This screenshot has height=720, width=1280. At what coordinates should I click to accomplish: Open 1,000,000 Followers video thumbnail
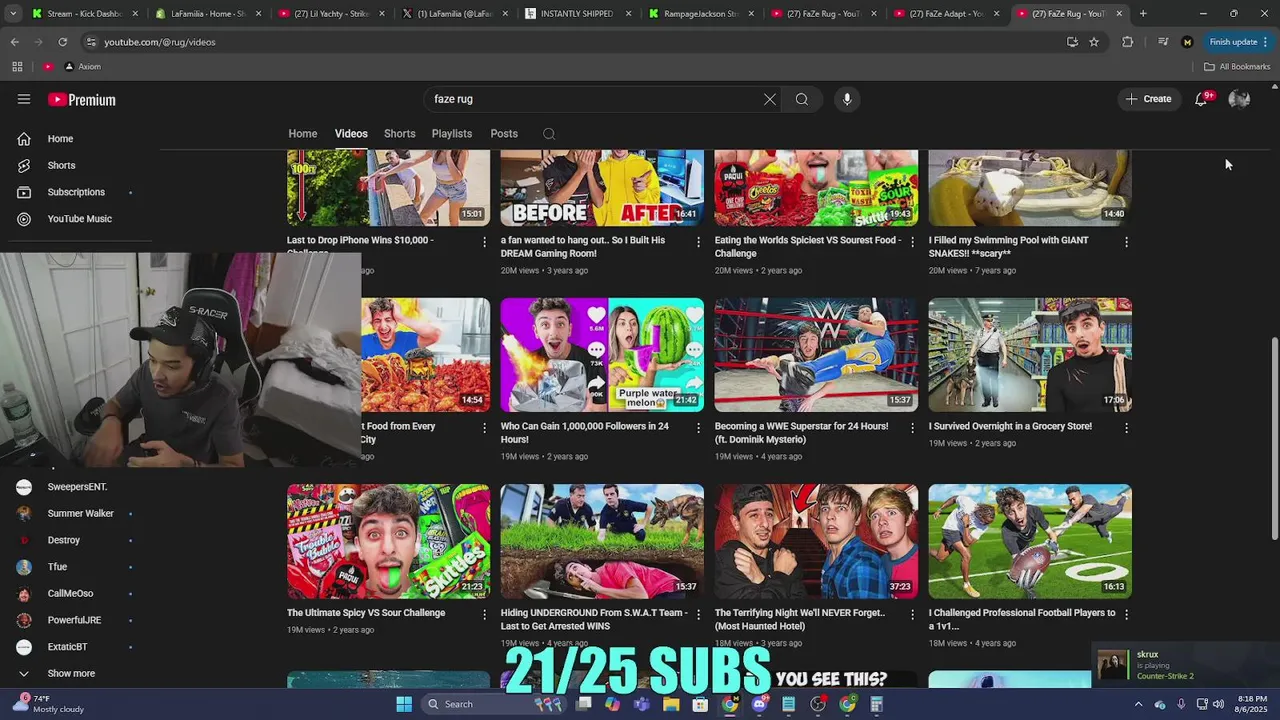click(x=602, y=355)
